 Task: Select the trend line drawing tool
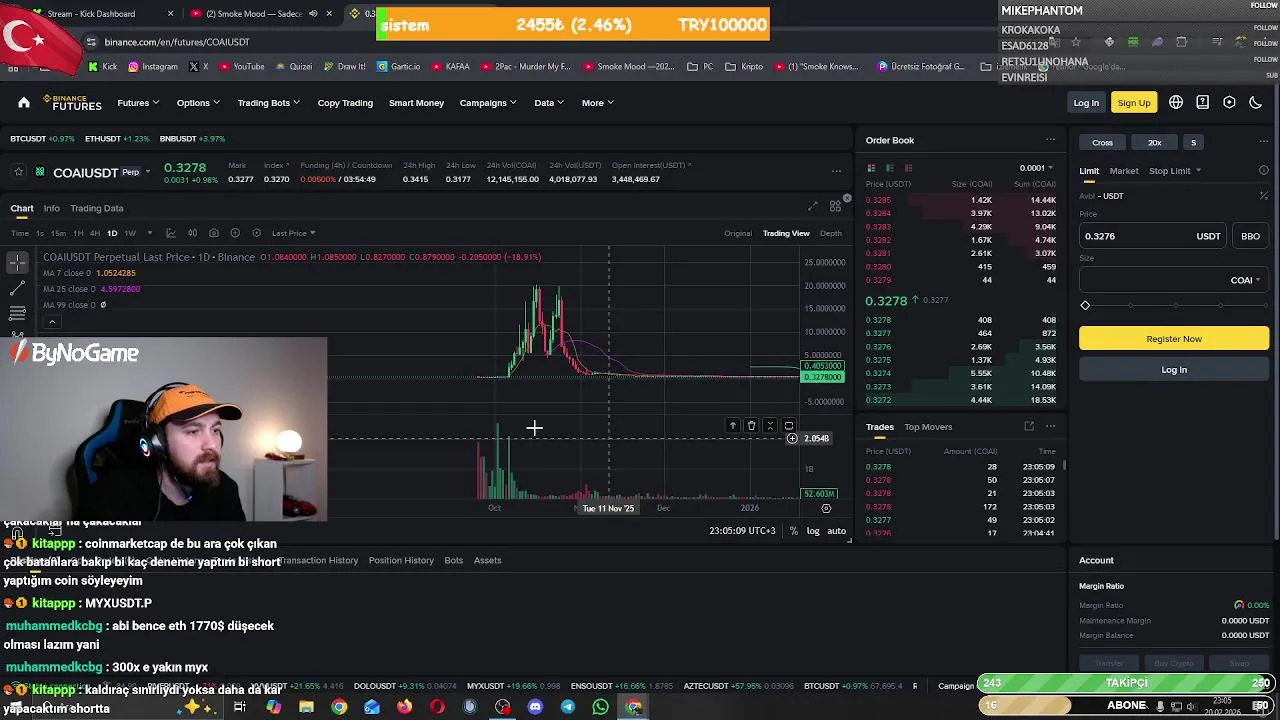[18, 288]
